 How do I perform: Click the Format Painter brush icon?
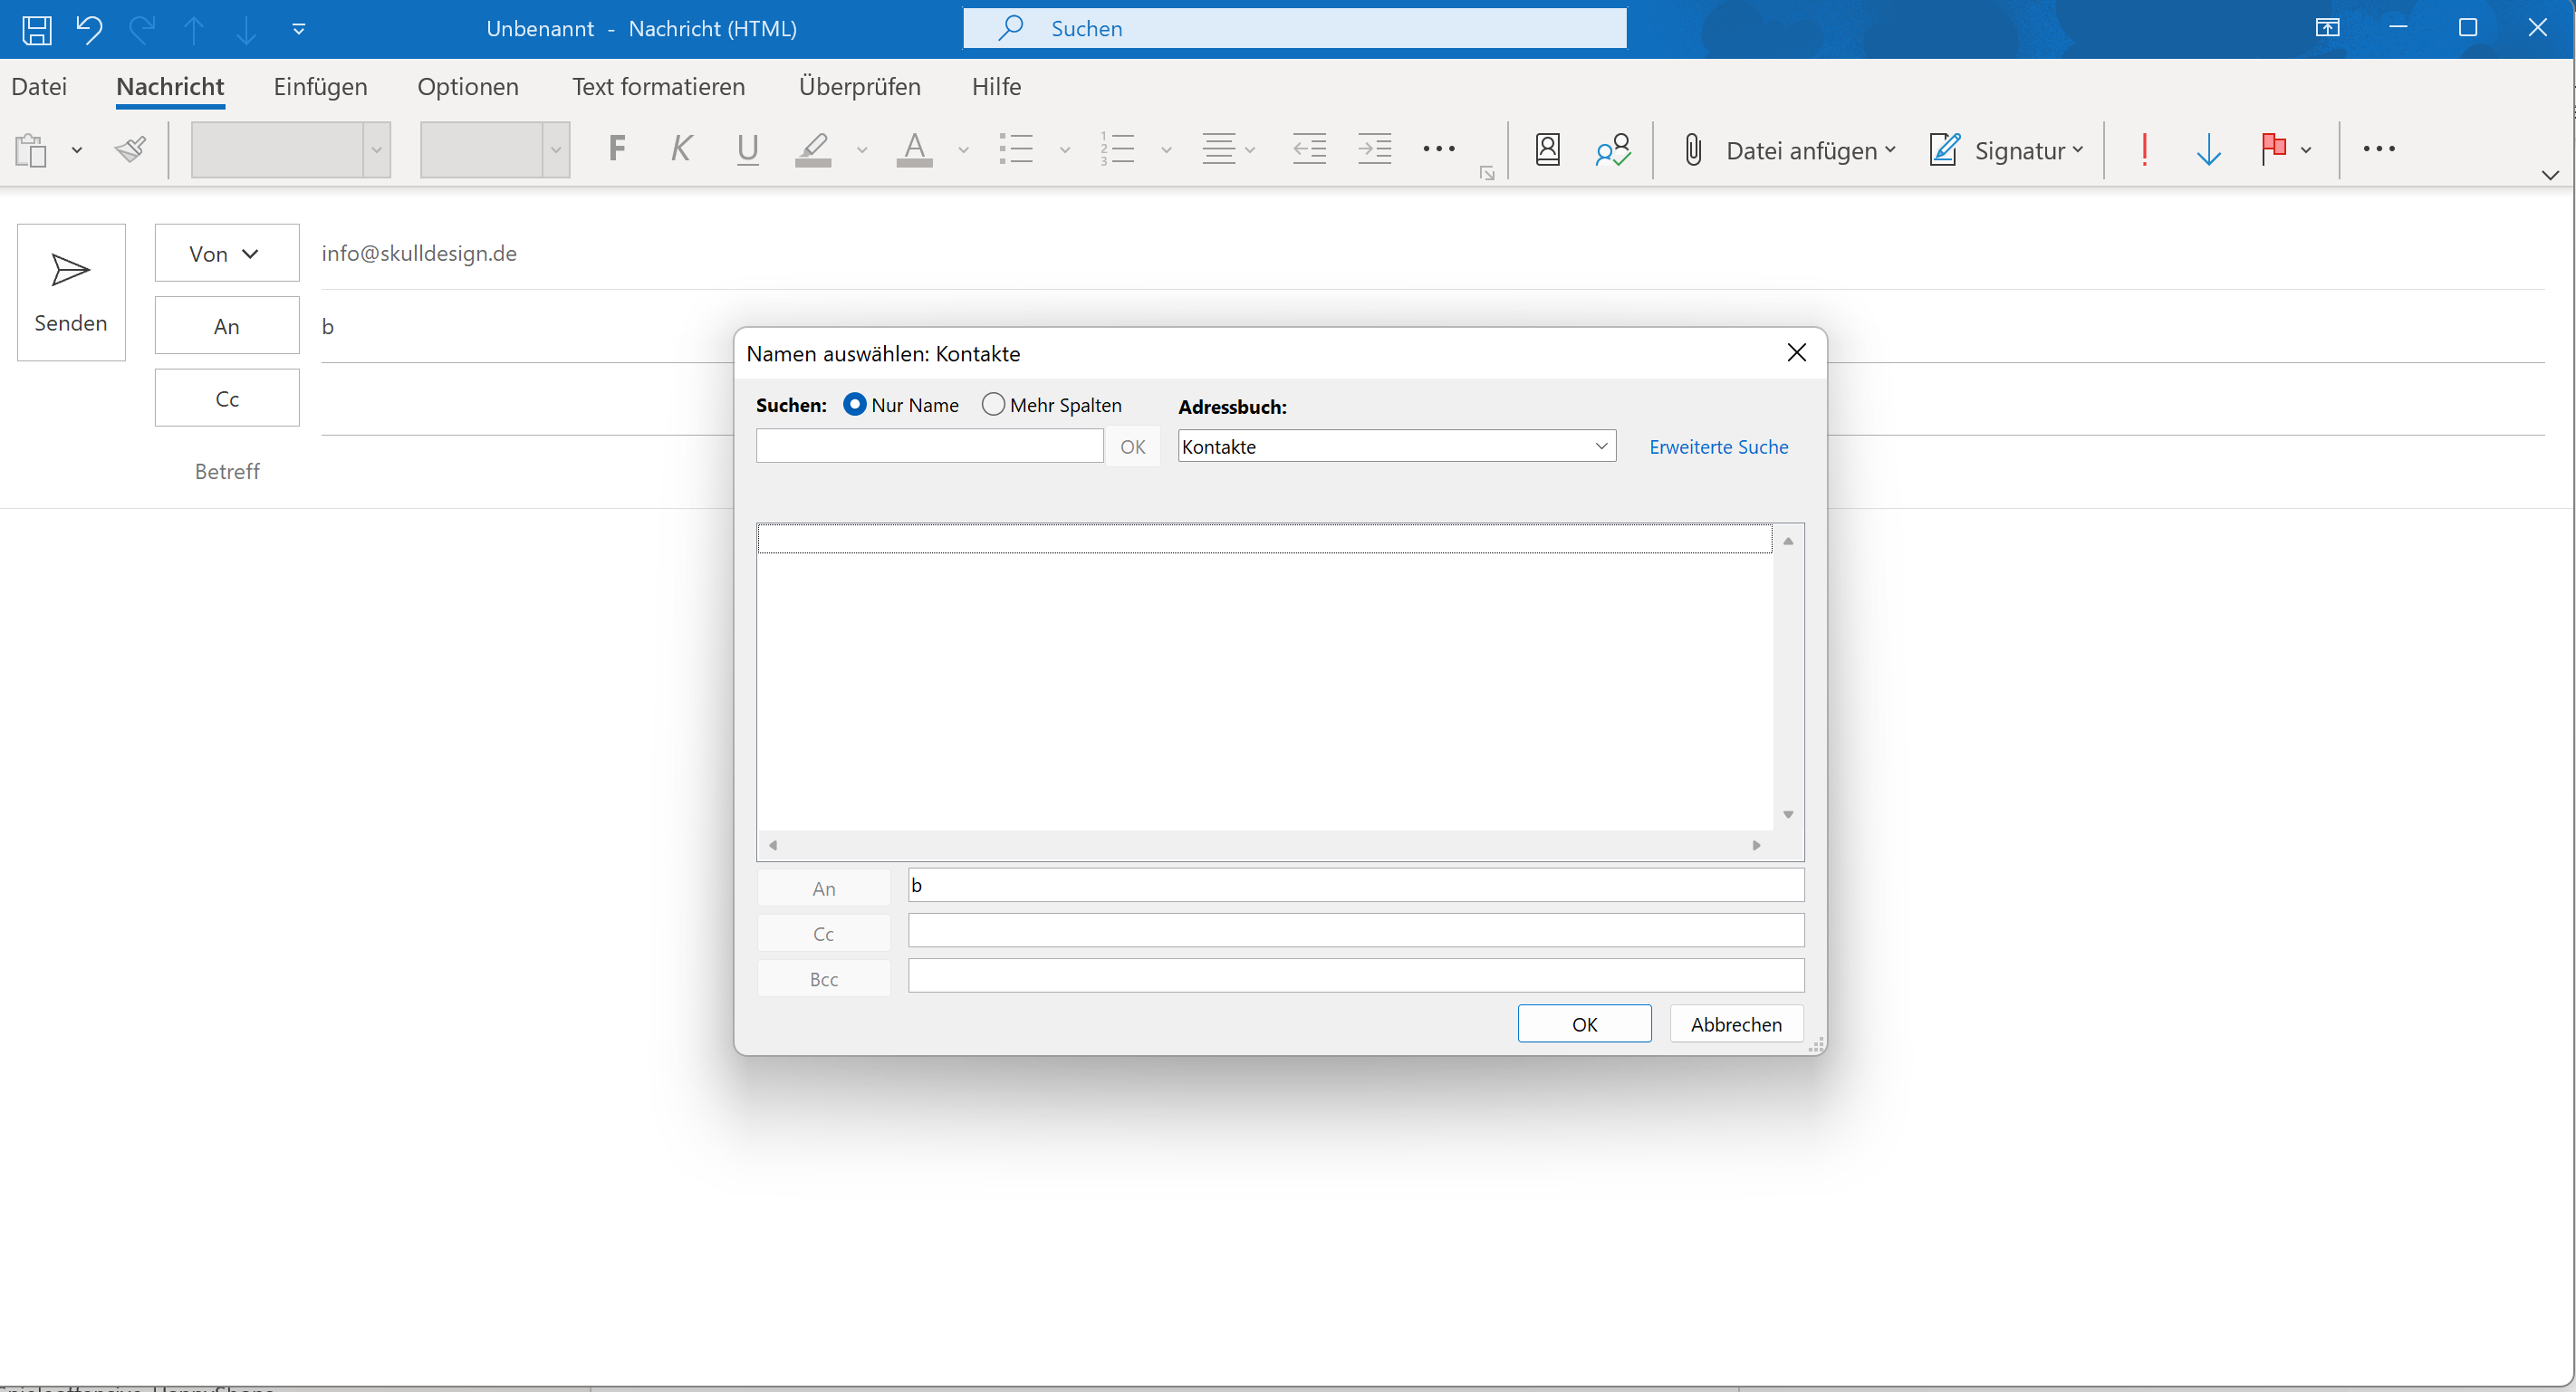click(130, 150)
